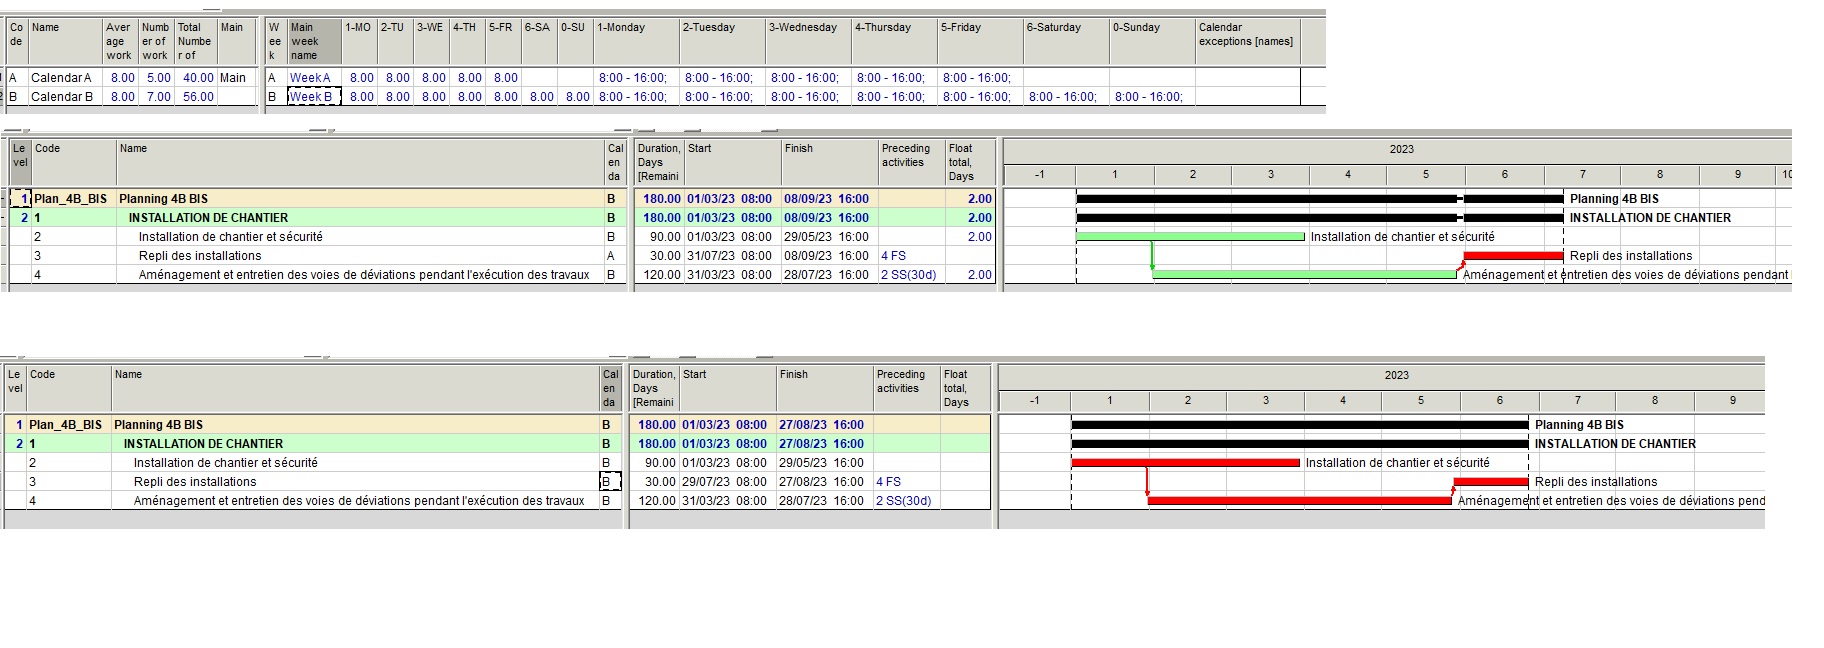1824x648 pixels.
Task: Click the 56.00 total hours cell for Calendar B
Action: [197, 97]
